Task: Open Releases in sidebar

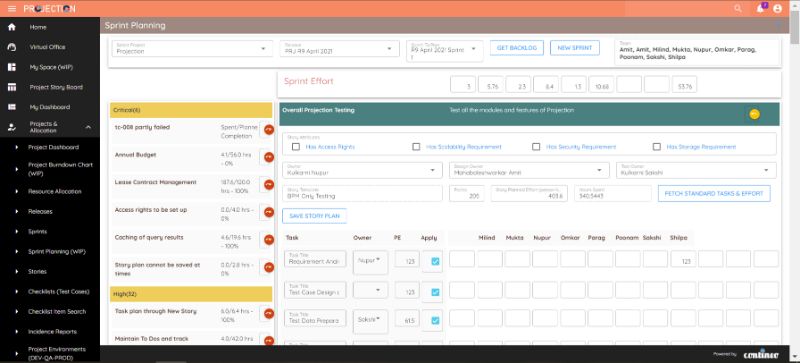Action: (40, 211)
